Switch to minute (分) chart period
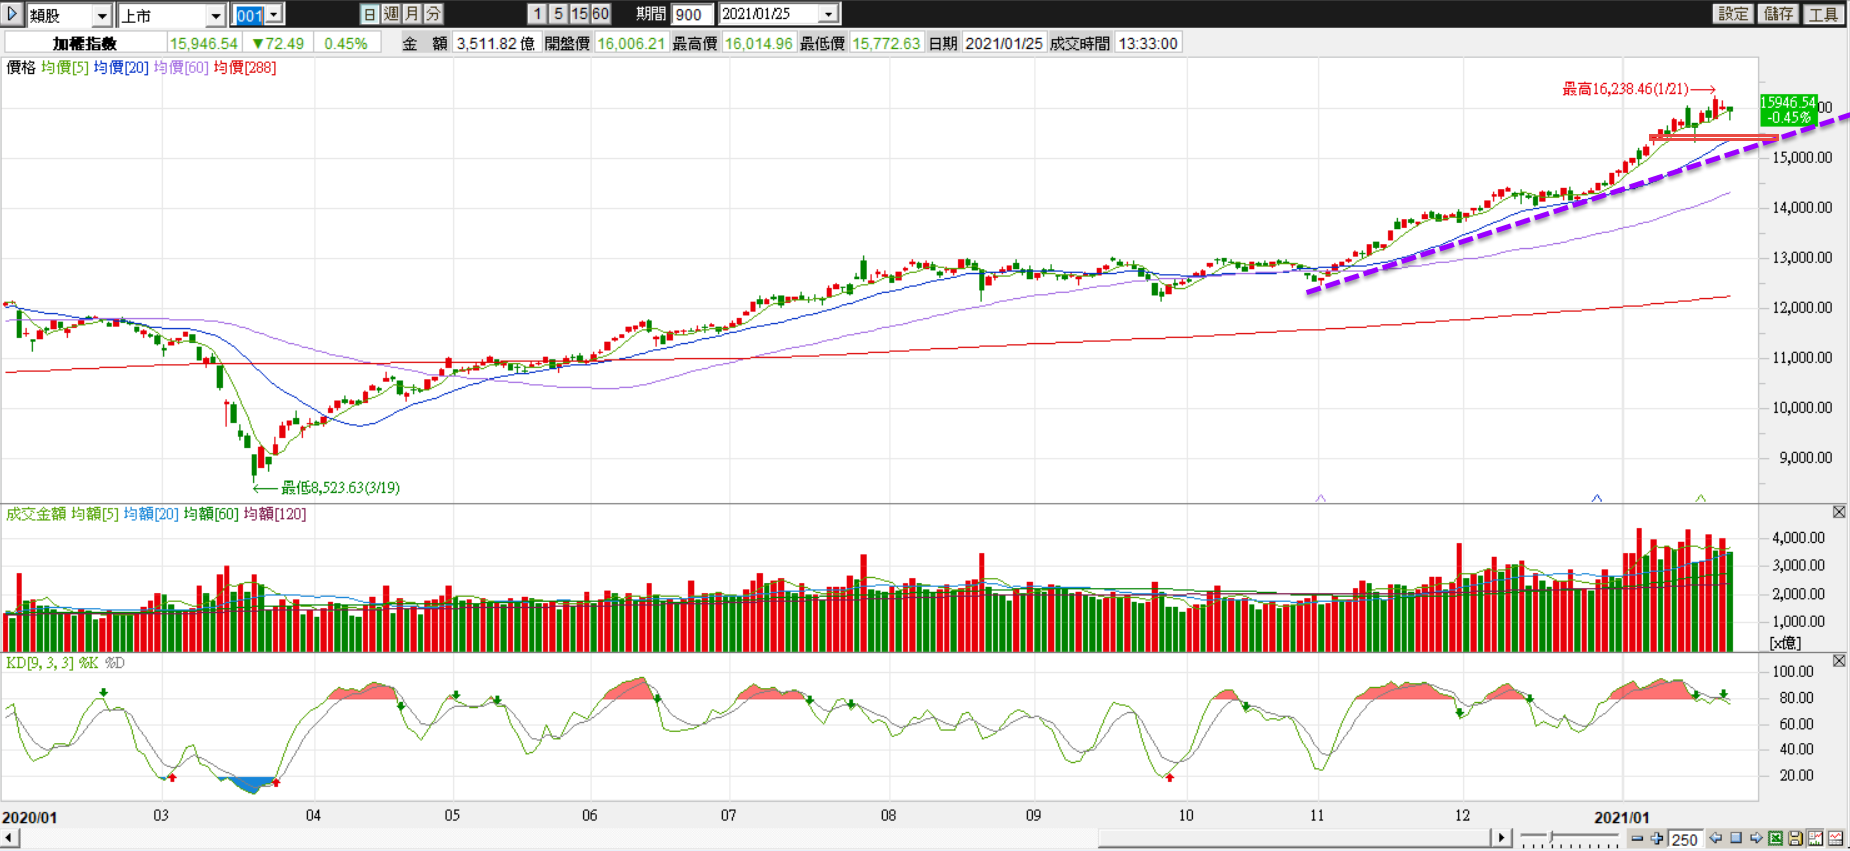Screen dimensions: 1850x851 433,14
